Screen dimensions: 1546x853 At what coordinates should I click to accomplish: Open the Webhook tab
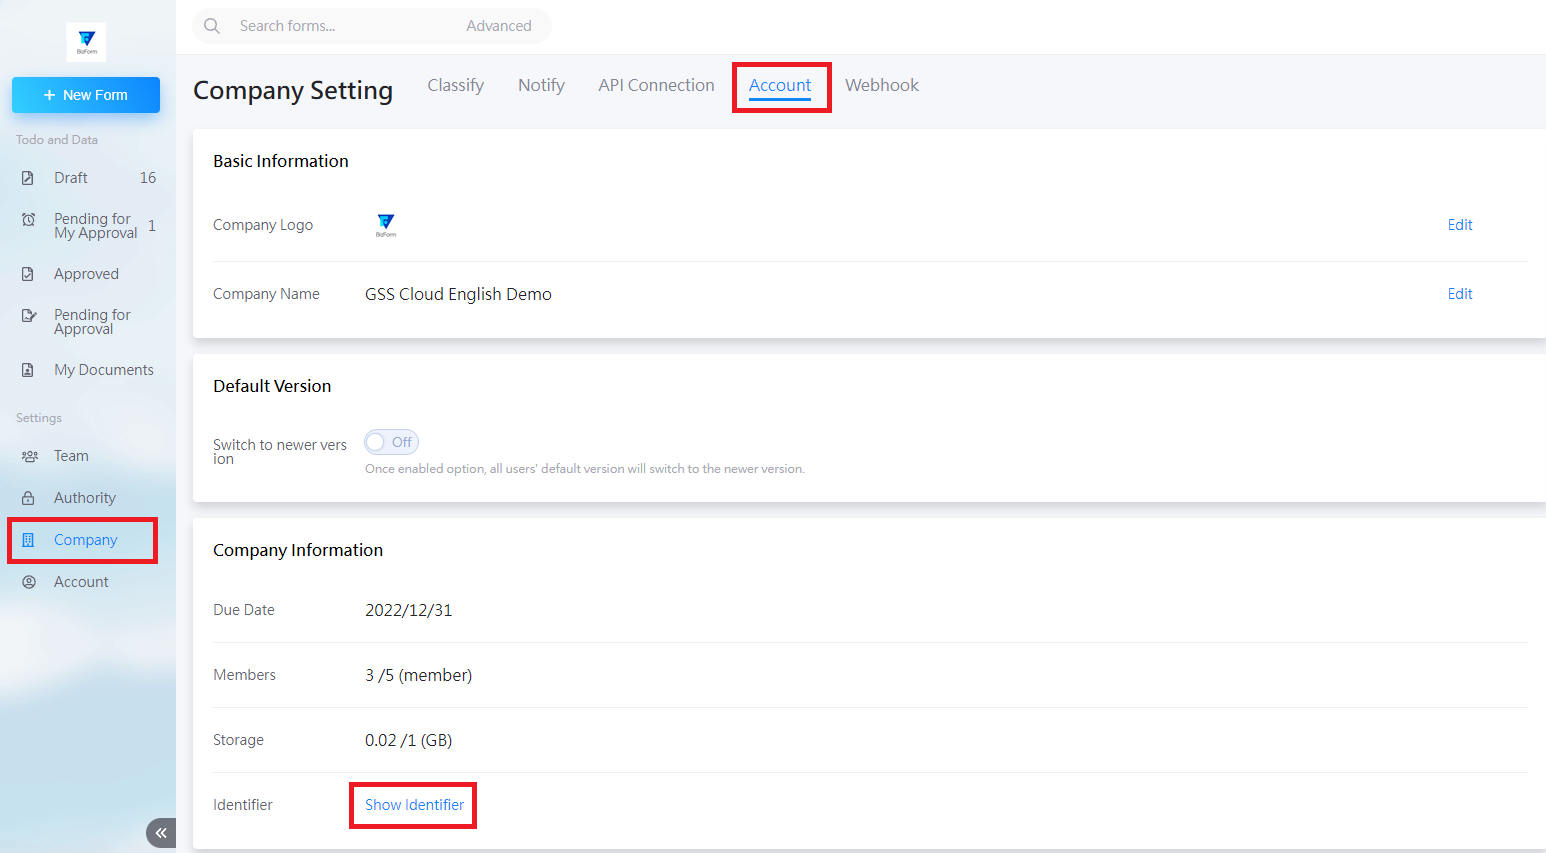(x=881, y=86)
